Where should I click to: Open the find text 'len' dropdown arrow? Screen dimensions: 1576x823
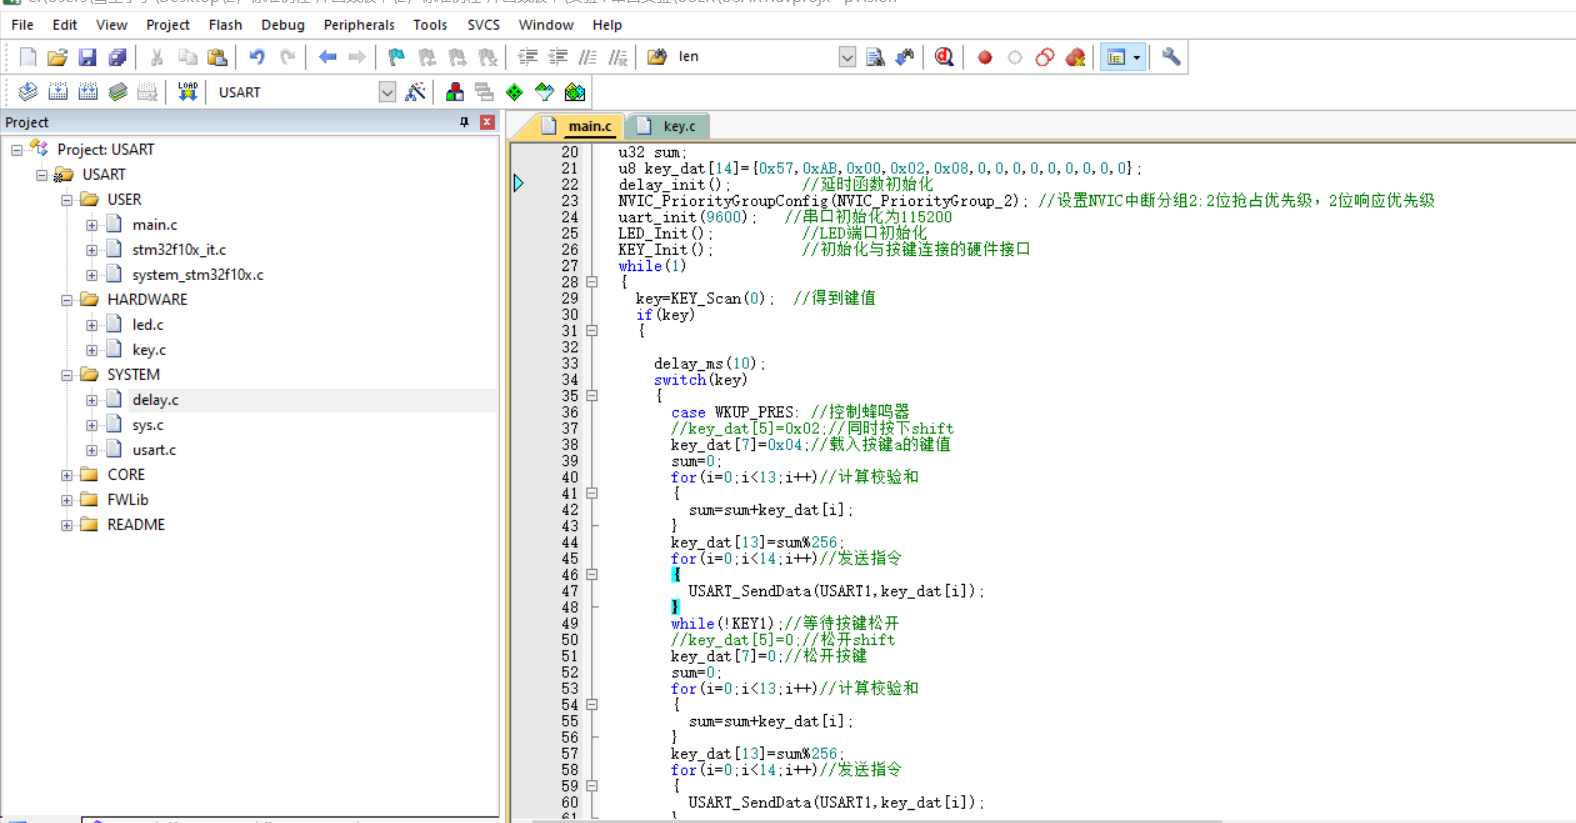coord(847,57)
